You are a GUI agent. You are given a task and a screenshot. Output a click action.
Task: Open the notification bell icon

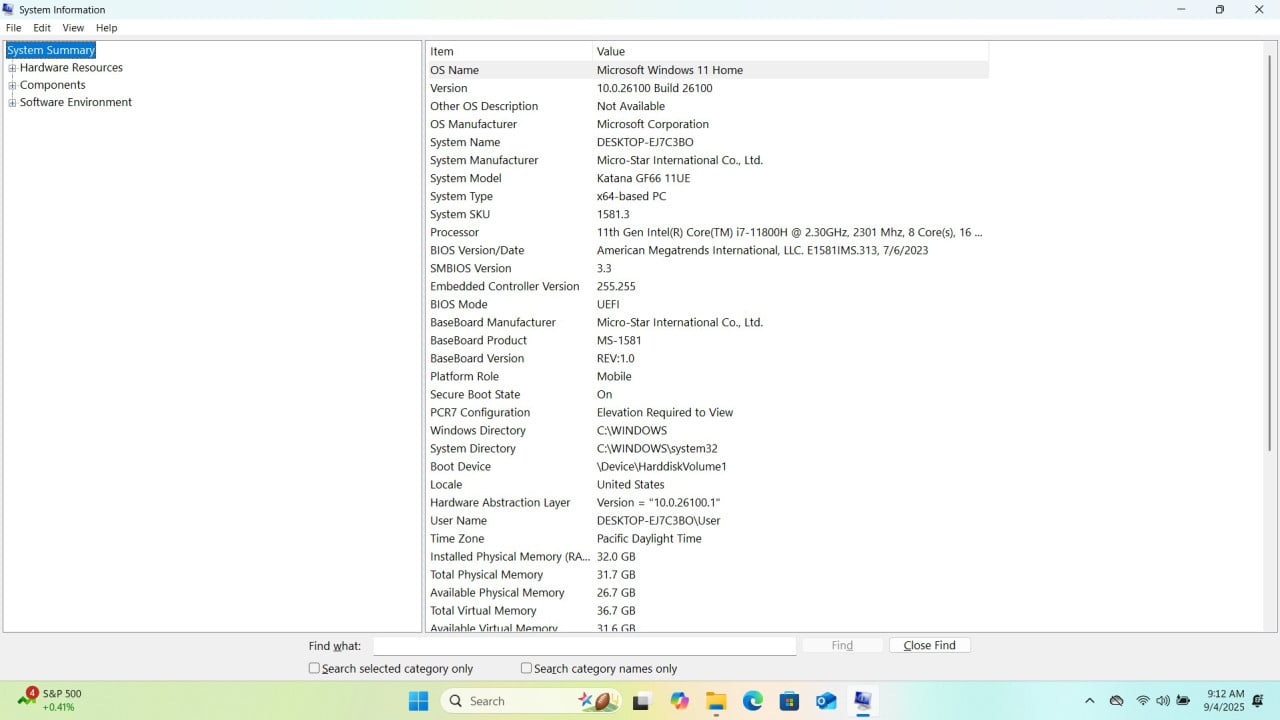(1258, 701)
